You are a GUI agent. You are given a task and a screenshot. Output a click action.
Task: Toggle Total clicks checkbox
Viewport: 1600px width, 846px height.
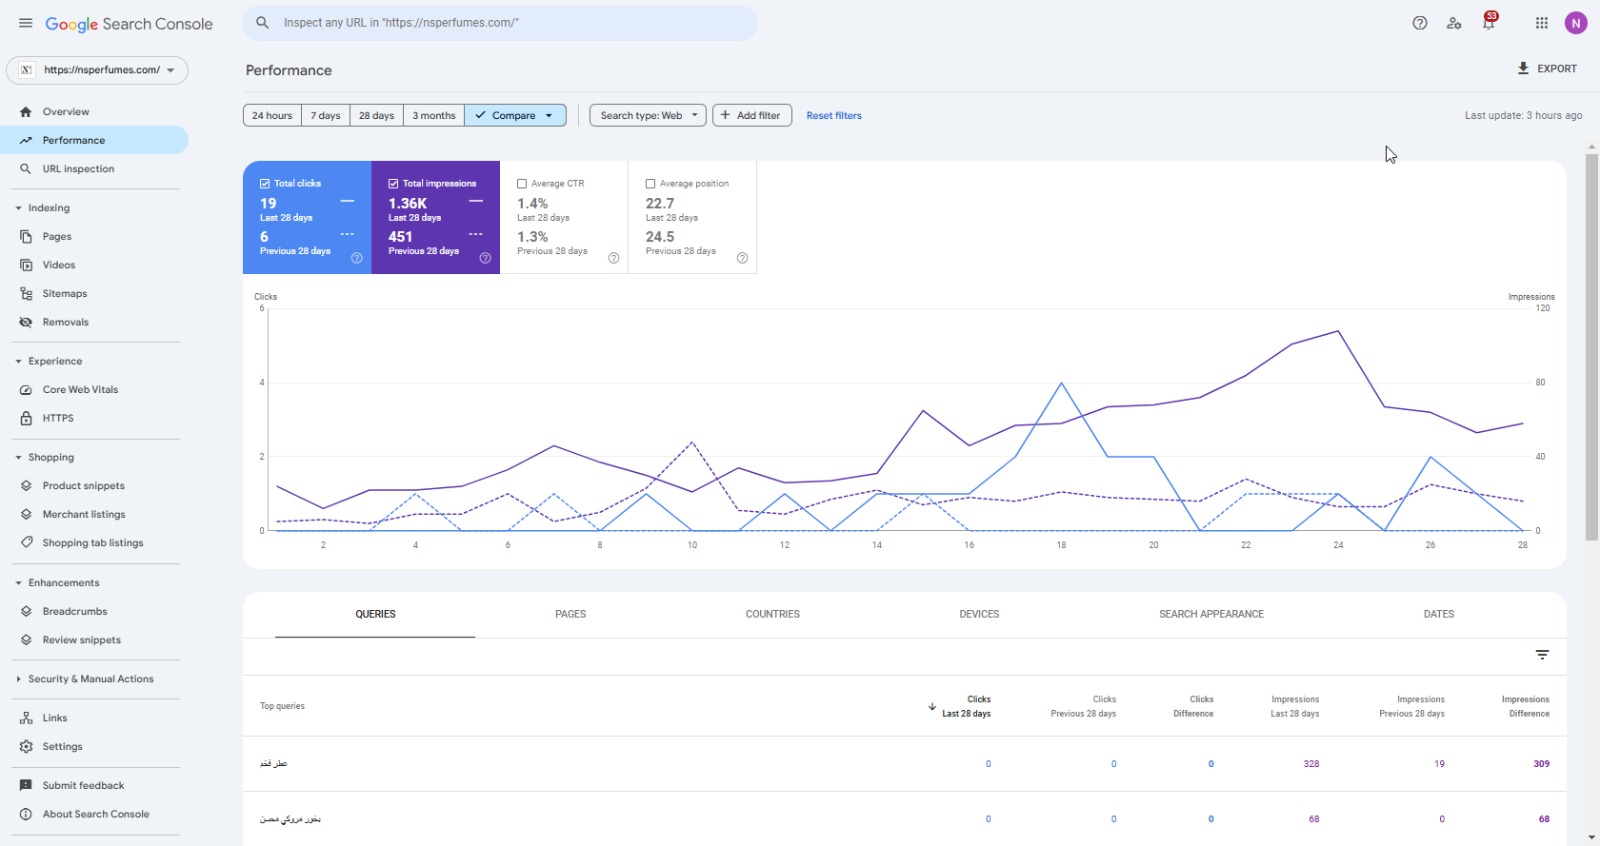(265, 184)
